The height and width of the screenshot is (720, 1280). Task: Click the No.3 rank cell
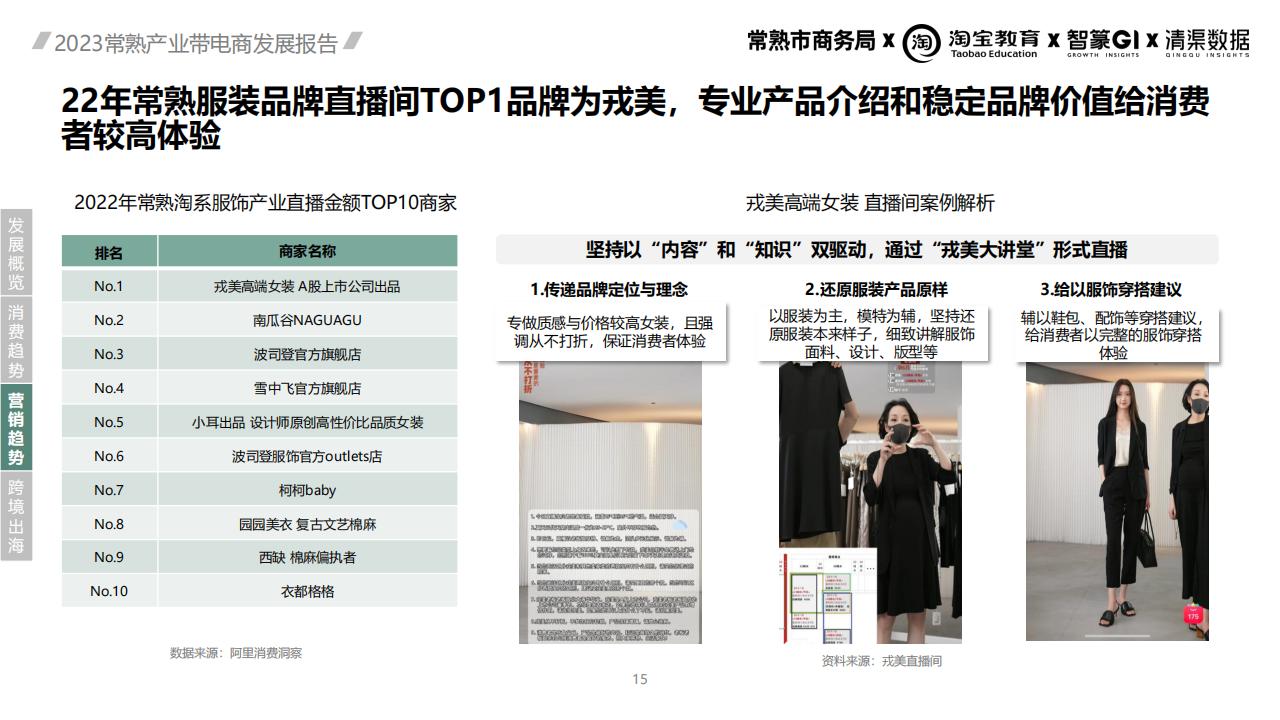click(109, 354)
